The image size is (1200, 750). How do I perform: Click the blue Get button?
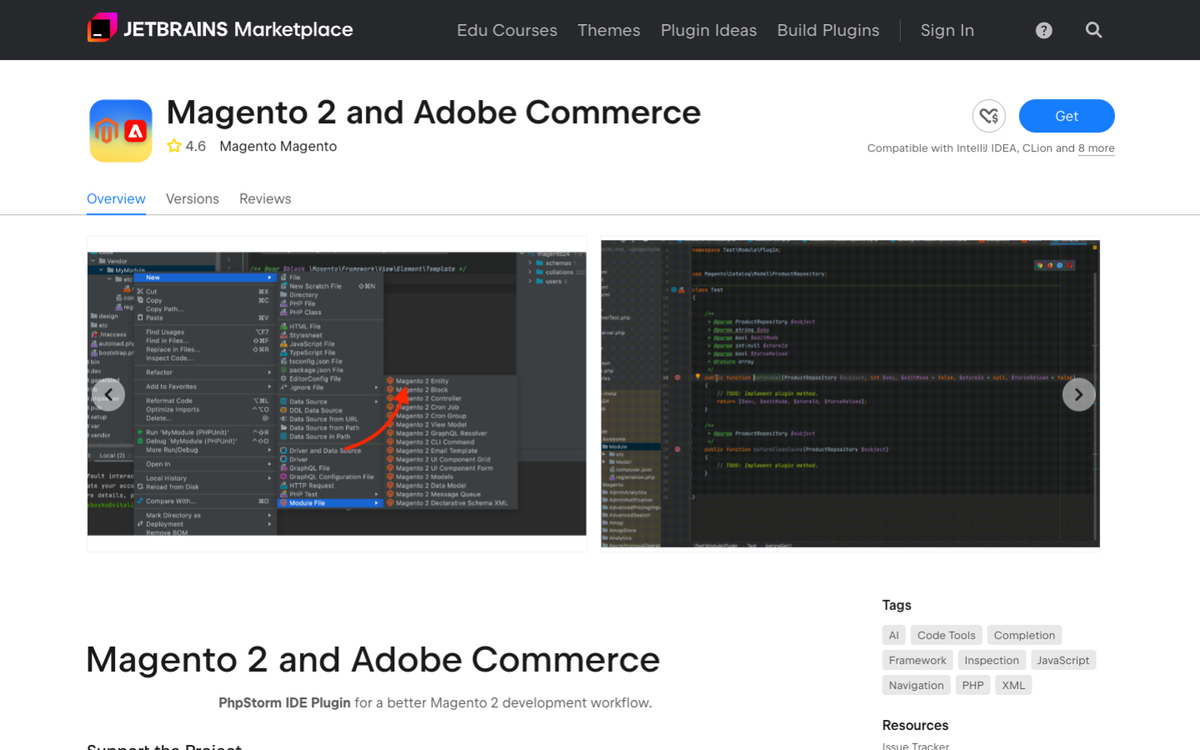point(1067,116)
